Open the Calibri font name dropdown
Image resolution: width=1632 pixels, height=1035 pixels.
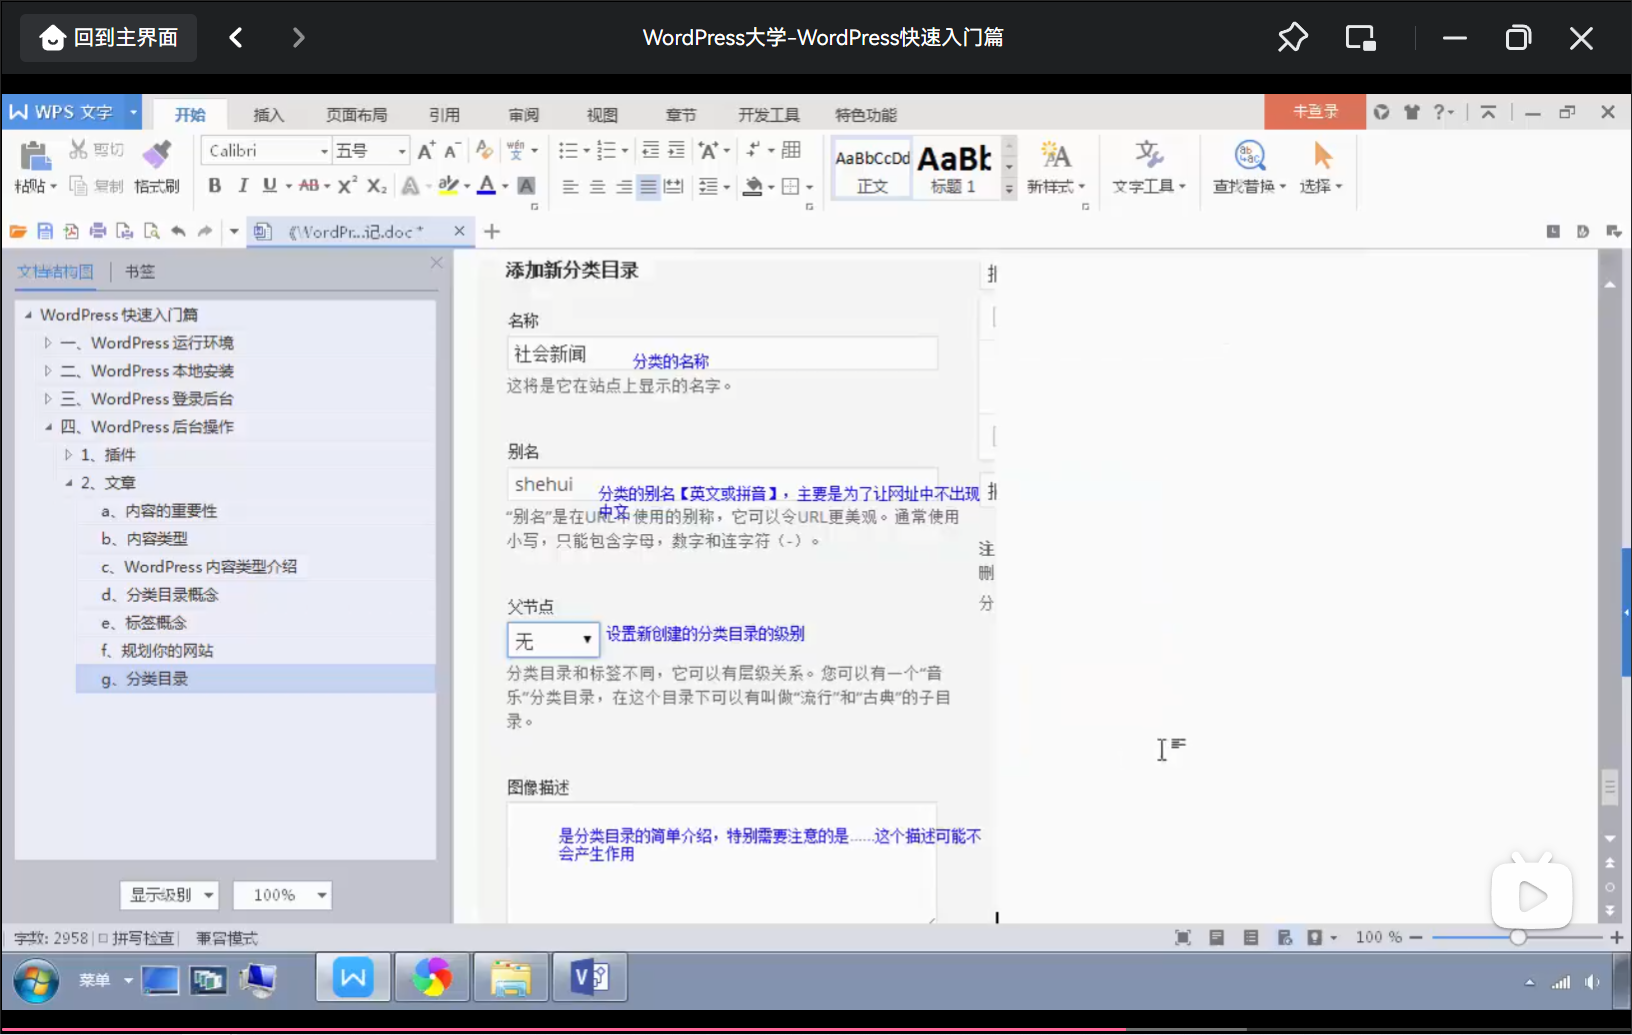tap(324, 151)
